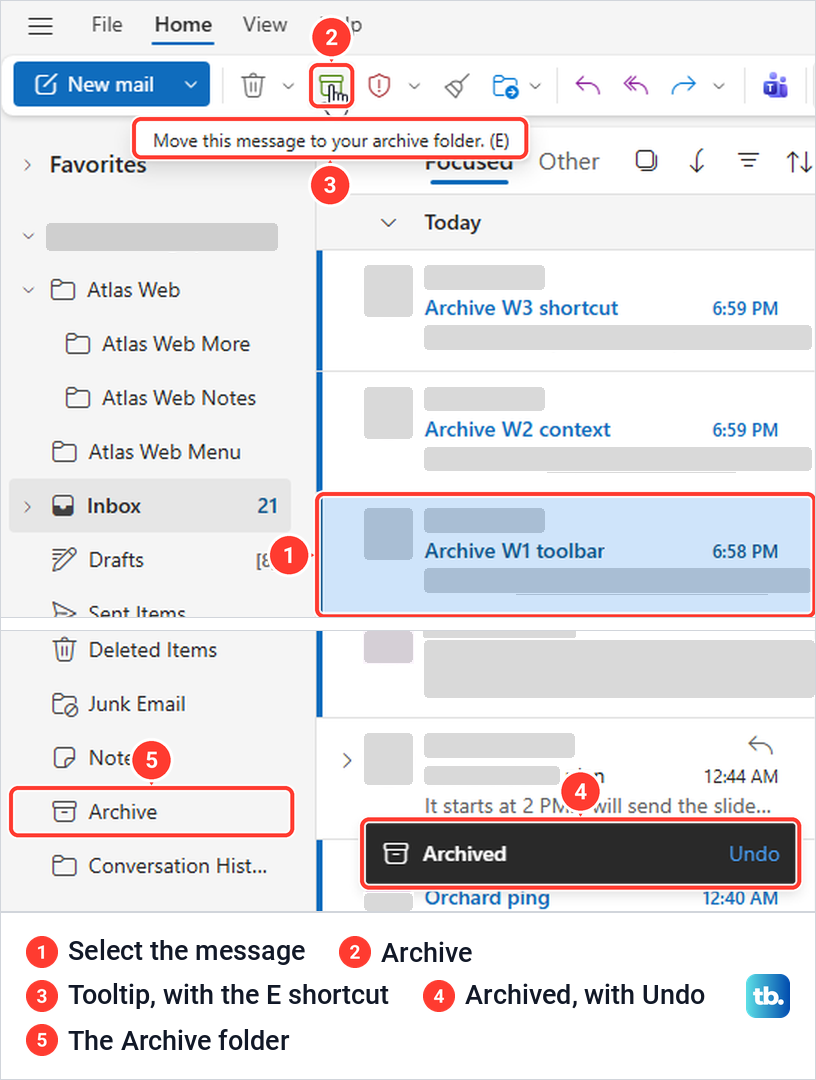Expand the Inbox folder chevron
Screen dimensions: 816x1080
[x=28, y=506]
